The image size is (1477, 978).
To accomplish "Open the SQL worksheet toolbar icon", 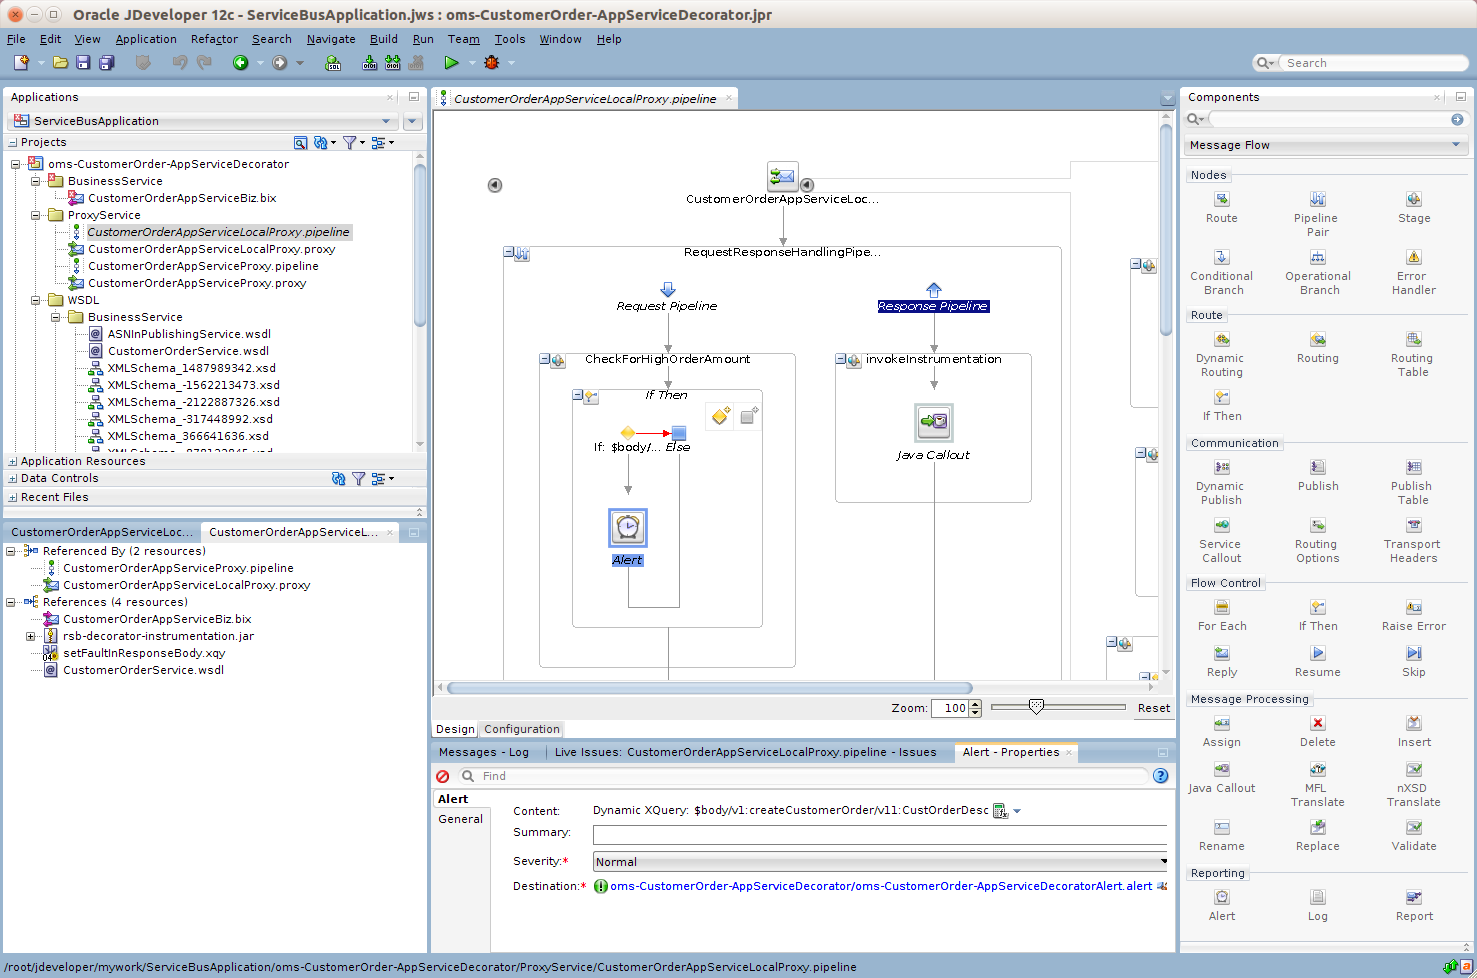I will 333,62.
